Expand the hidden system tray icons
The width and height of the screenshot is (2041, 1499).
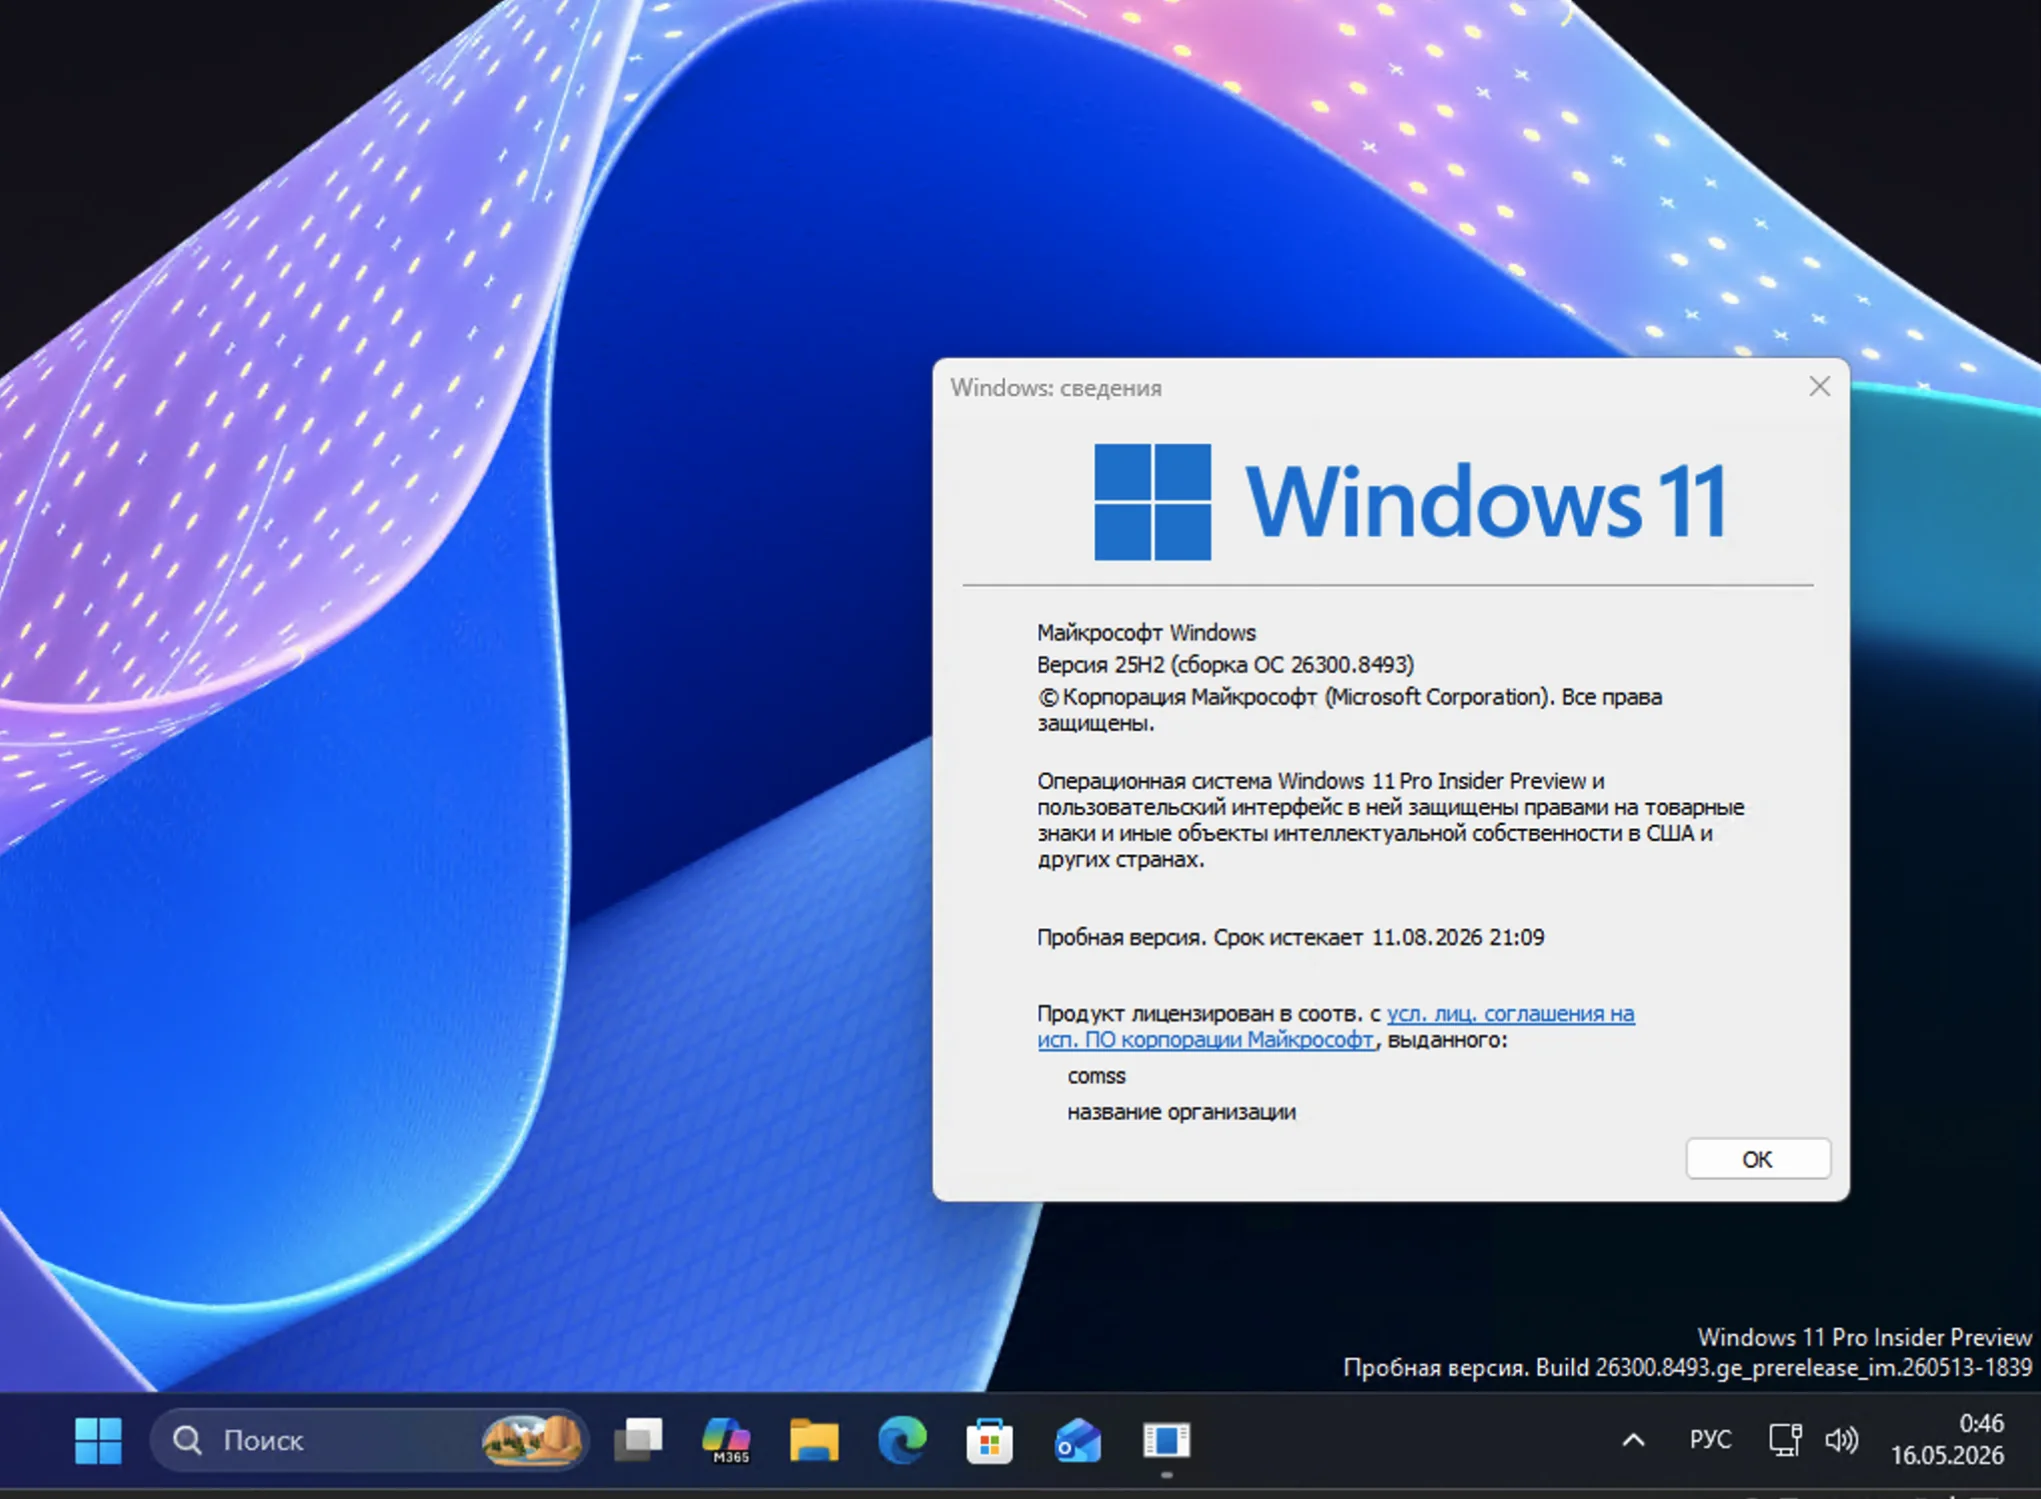[x=1632, y=1440]
